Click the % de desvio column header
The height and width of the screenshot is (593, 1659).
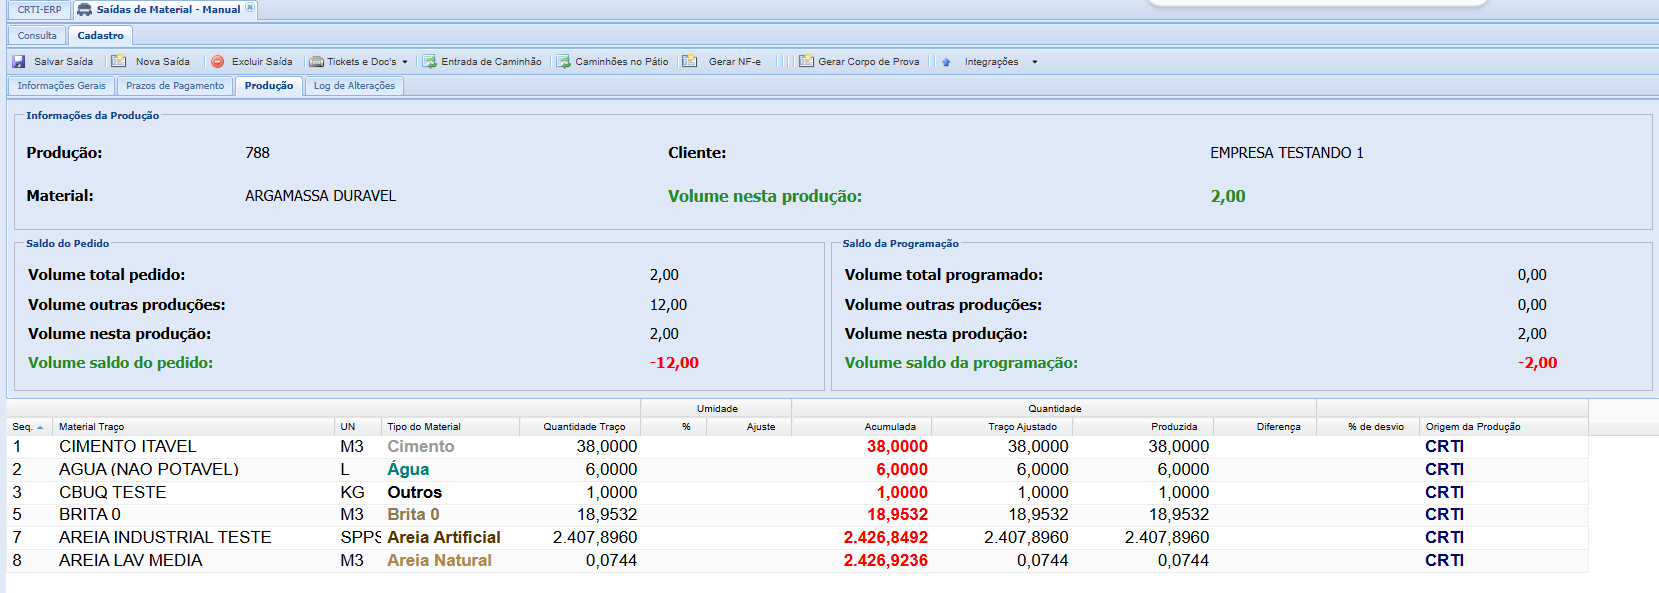pyautogui.click(x=1368, y=427)
